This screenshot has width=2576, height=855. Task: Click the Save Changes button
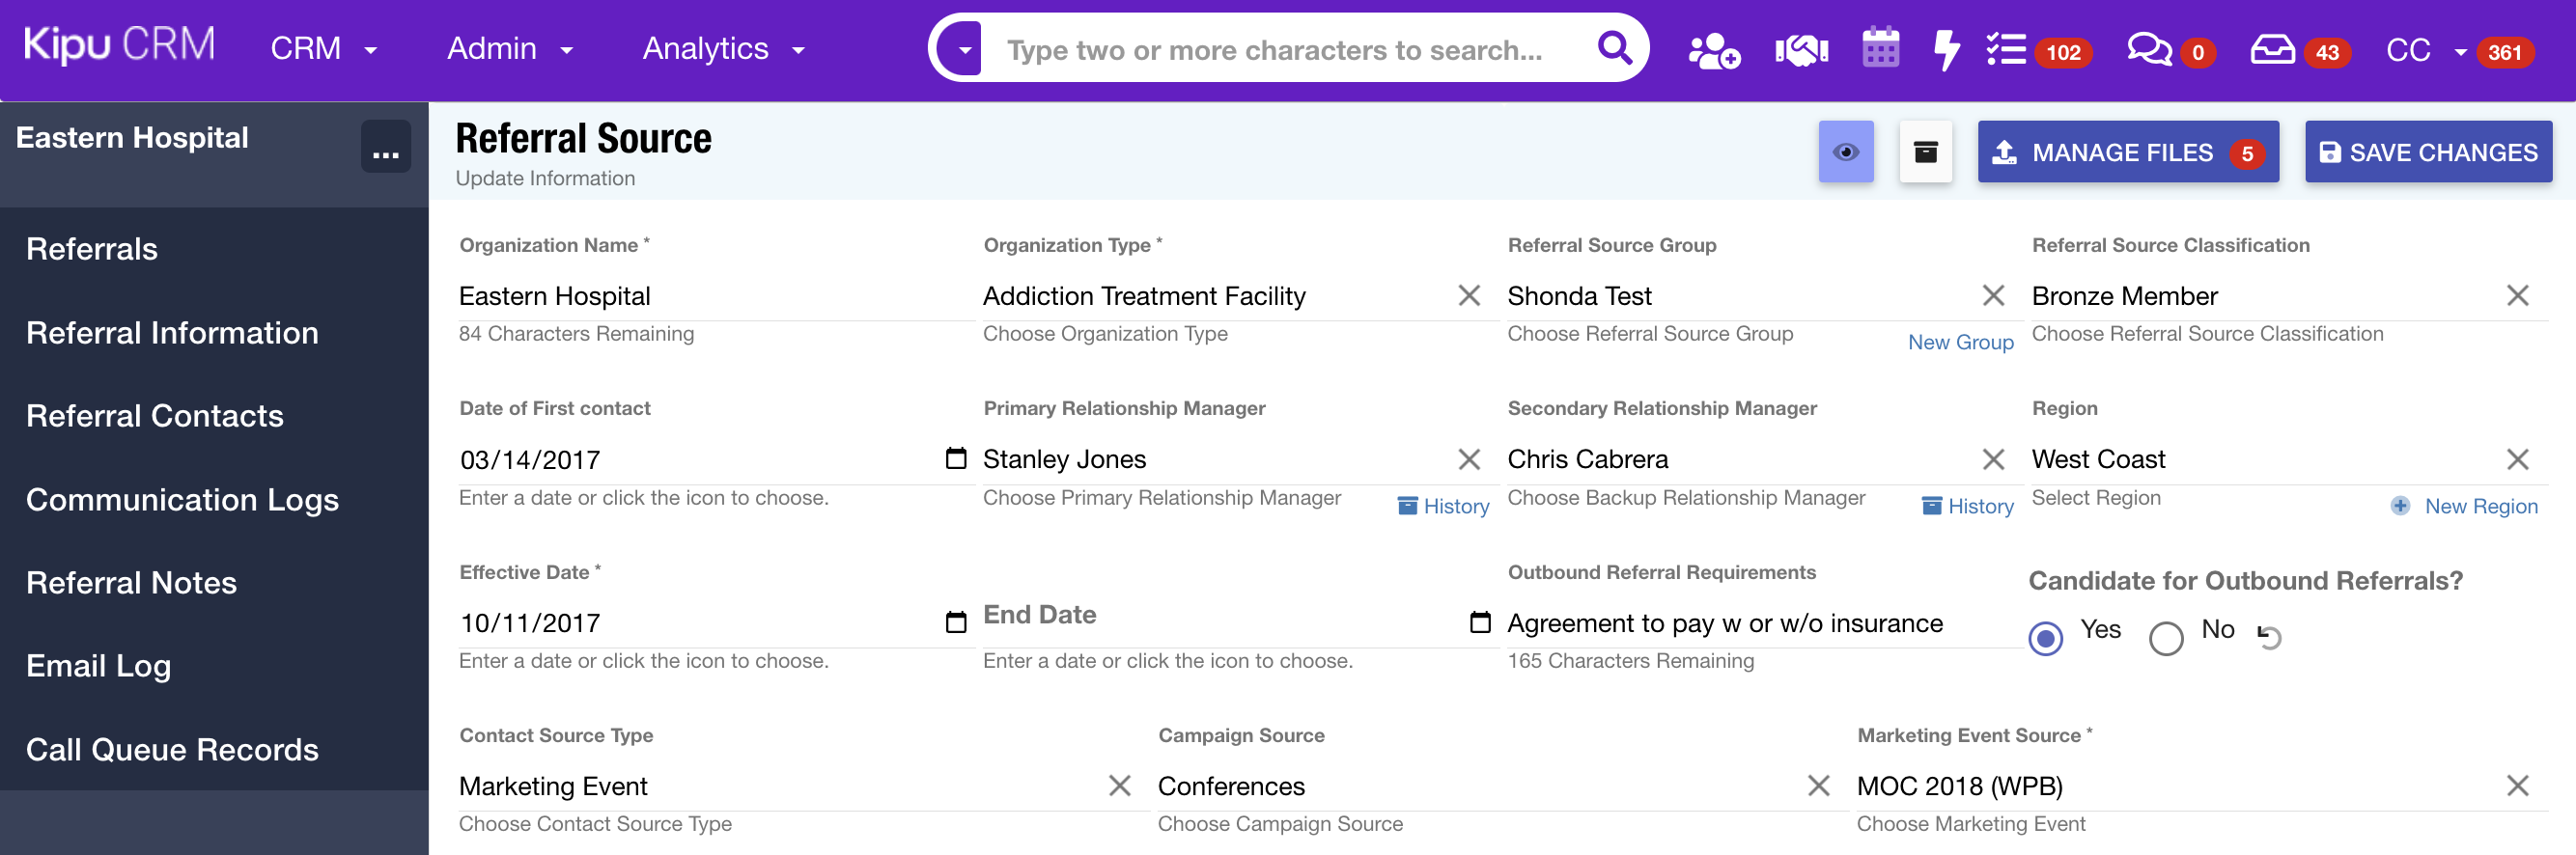tap(2427, 152)
